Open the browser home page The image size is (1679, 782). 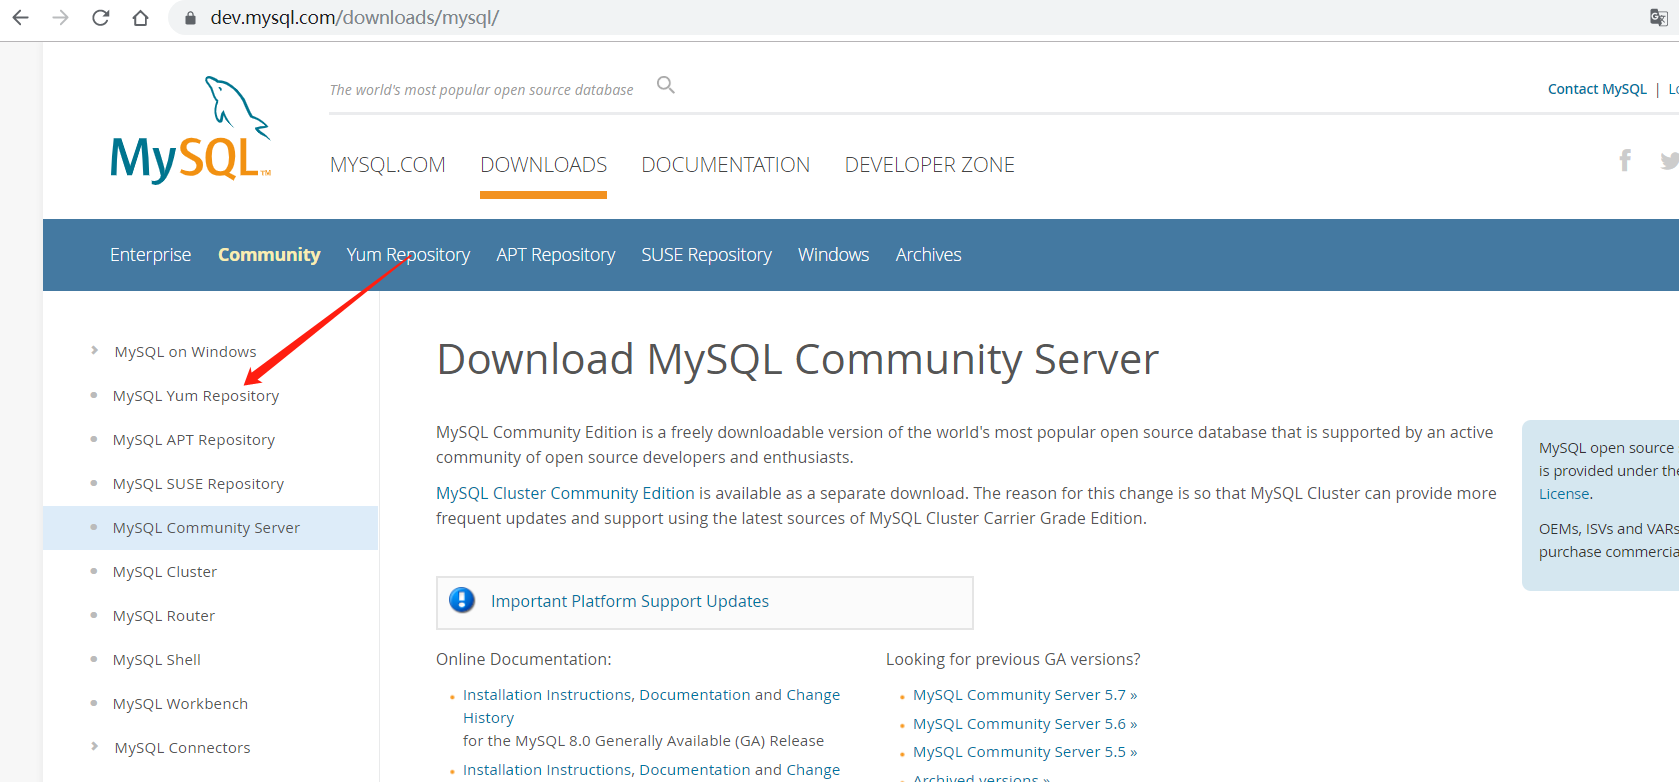[x=140, y=18]
